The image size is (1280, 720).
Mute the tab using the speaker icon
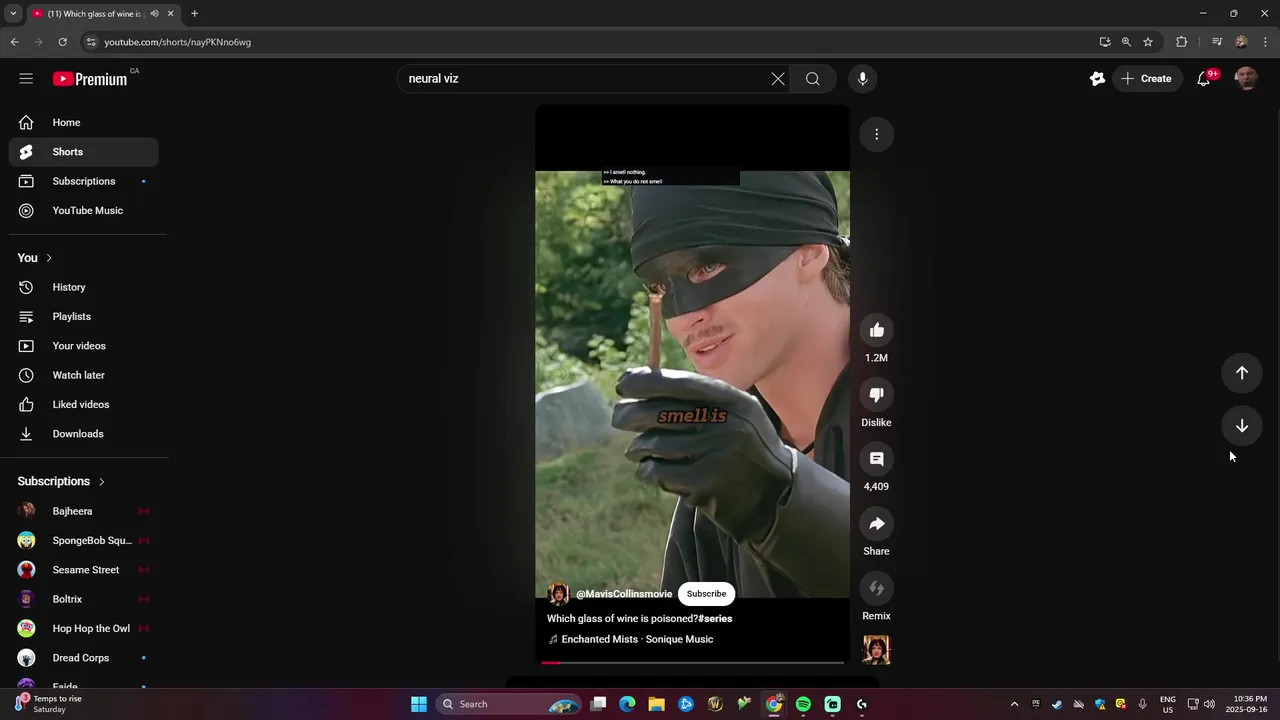154,14
